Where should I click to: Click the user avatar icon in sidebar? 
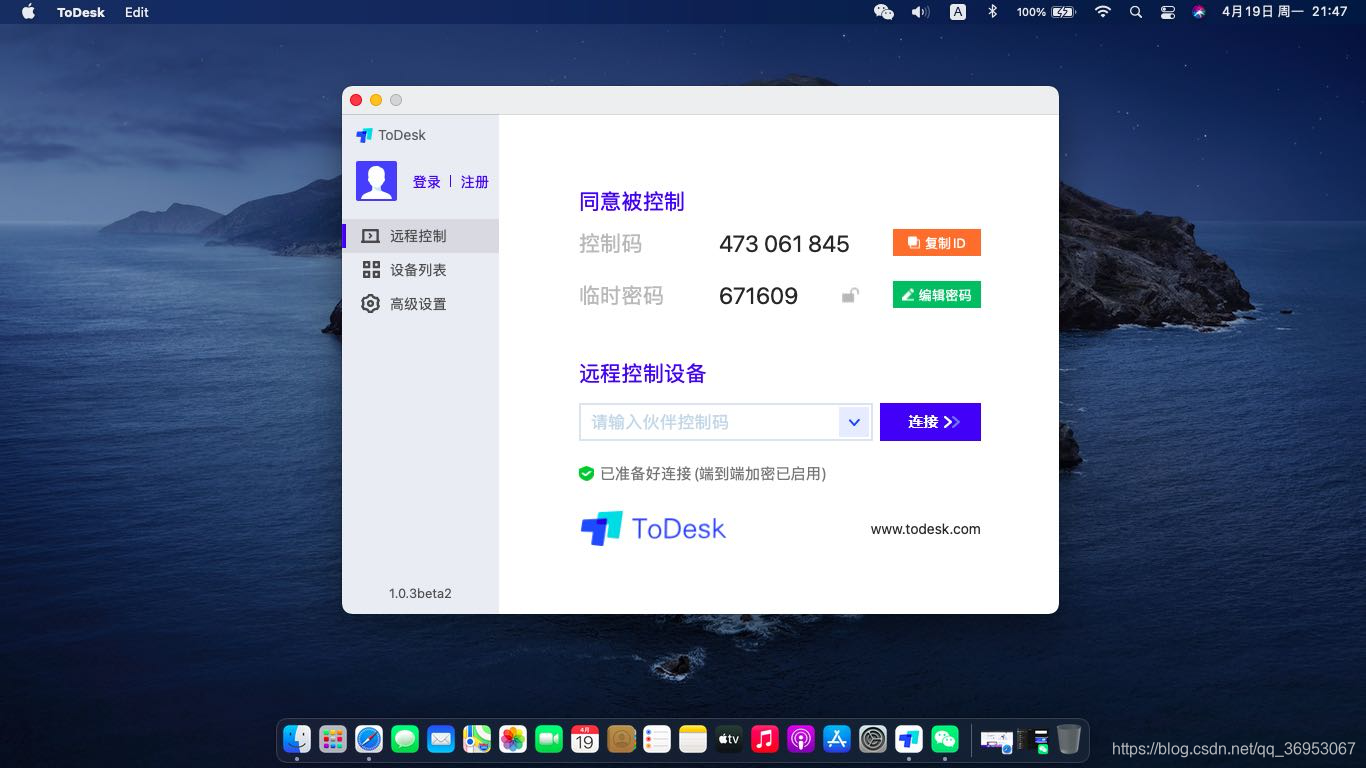tap(376, 181)
